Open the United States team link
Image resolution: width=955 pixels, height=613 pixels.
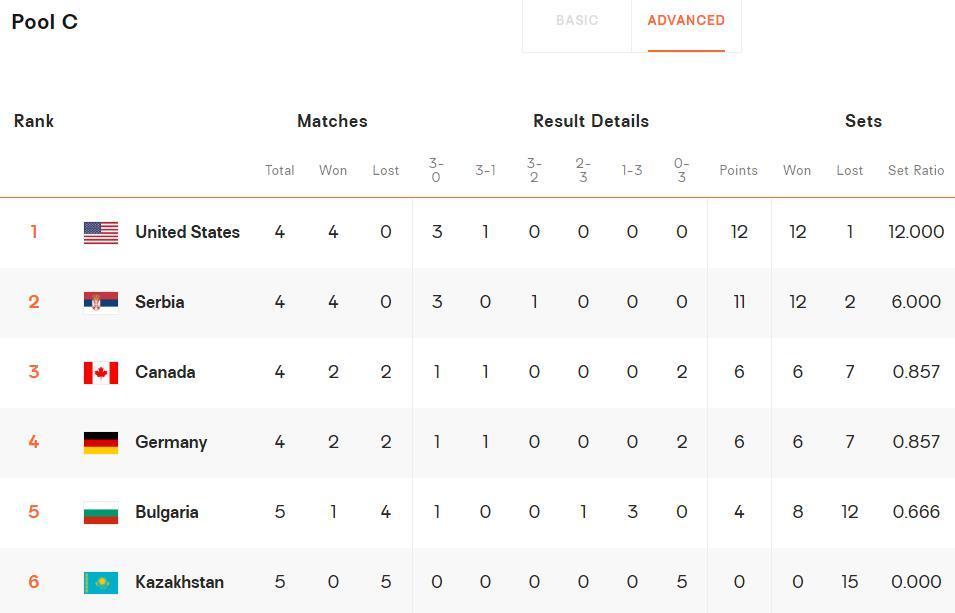tap(187, 232)
